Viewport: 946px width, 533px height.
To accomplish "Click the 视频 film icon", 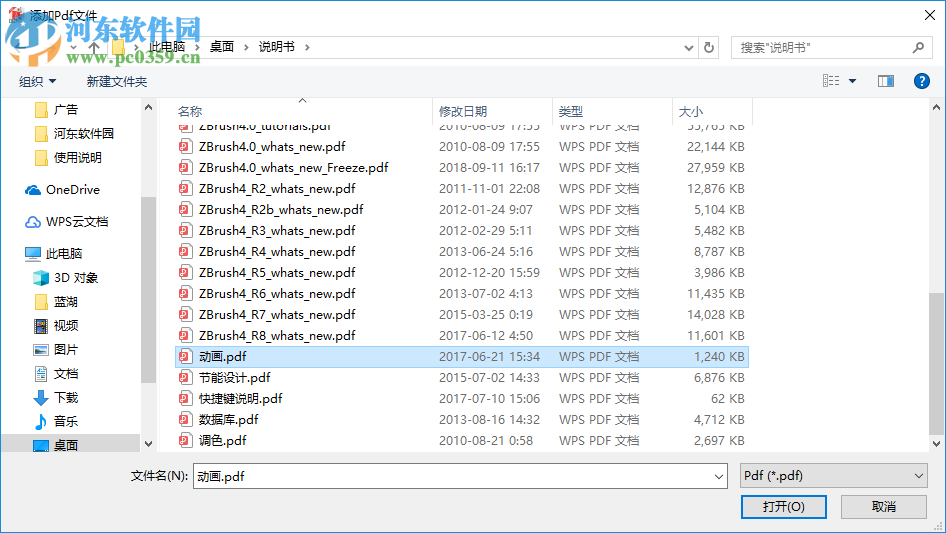I will coord(41,326).
